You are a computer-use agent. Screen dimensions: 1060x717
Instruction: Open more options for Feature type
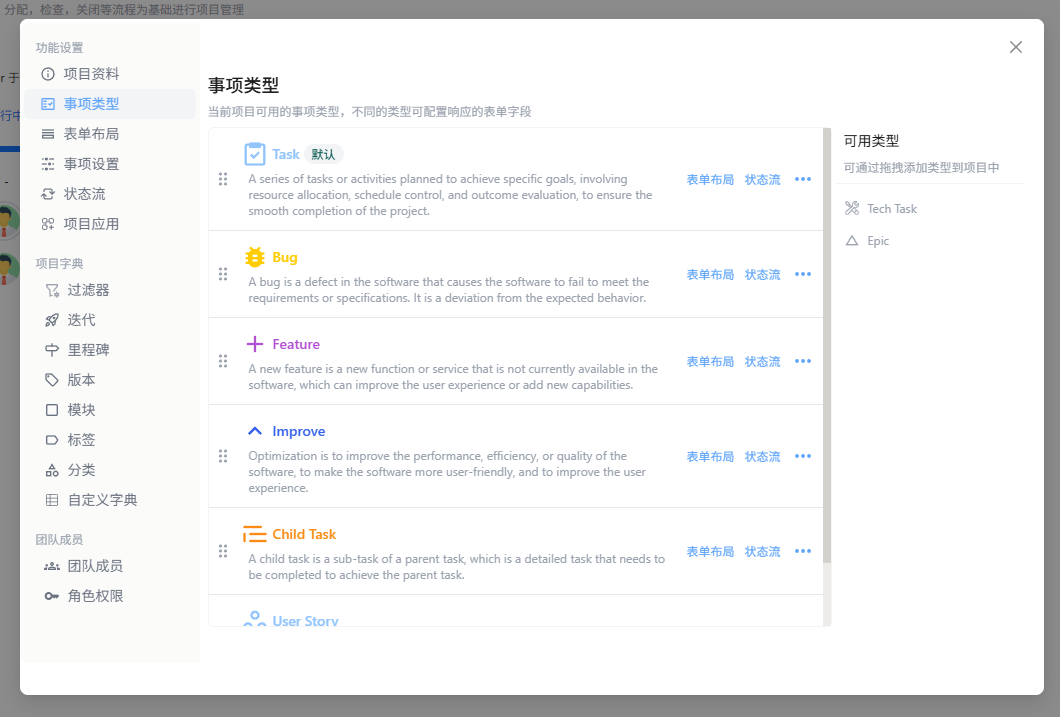coord(803,362)
